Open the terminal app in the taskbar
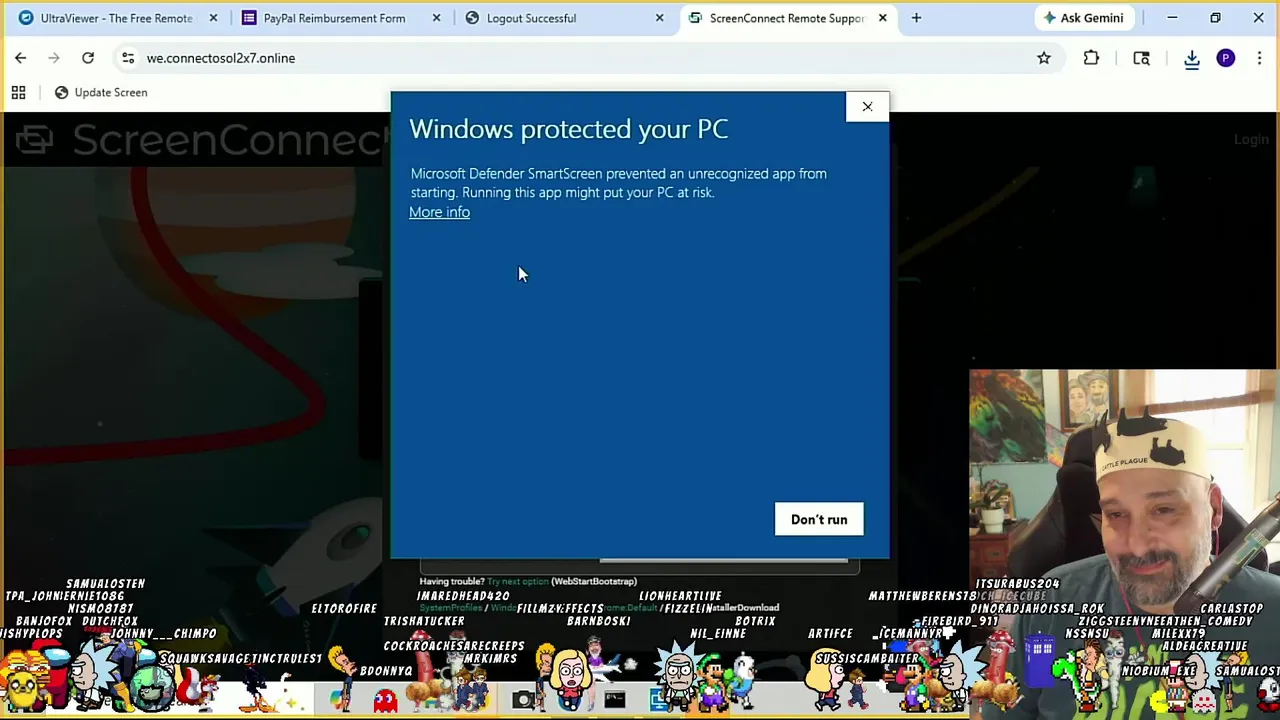The width and height of the screenshot is (1280, 720). pyautogui.click(x=614, y=700)
